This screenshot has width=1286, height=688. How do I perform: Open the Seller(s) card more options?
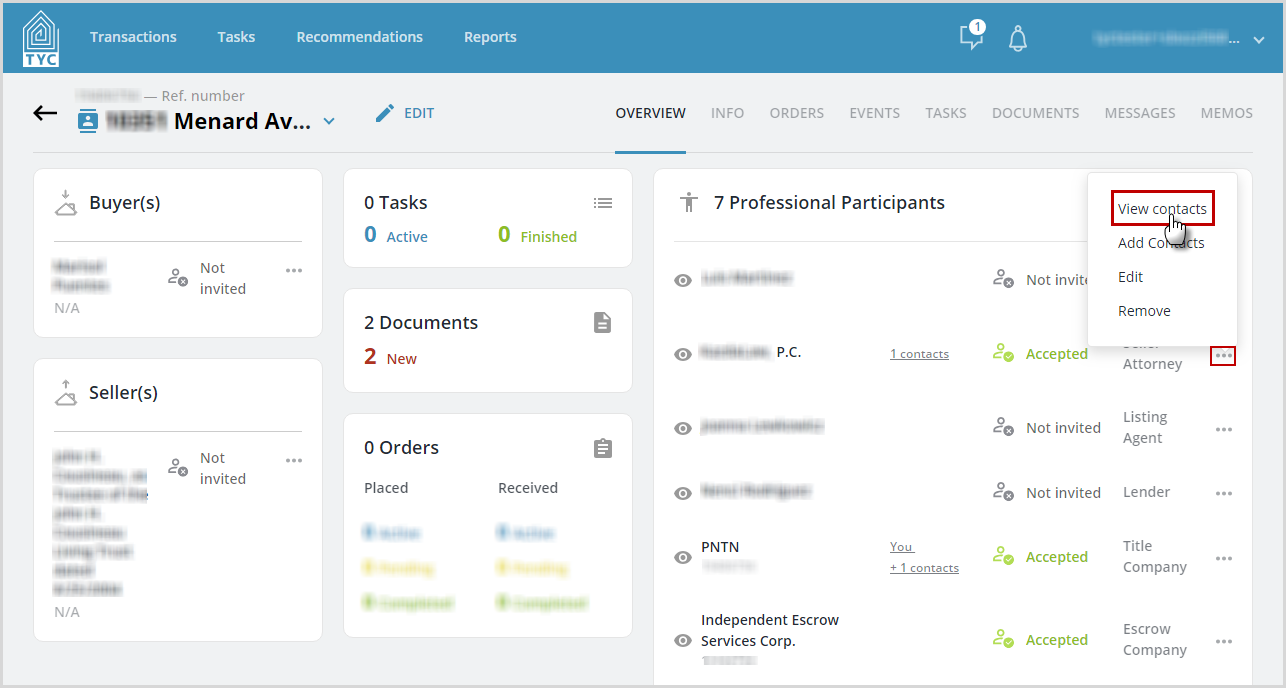pos(294,460)
